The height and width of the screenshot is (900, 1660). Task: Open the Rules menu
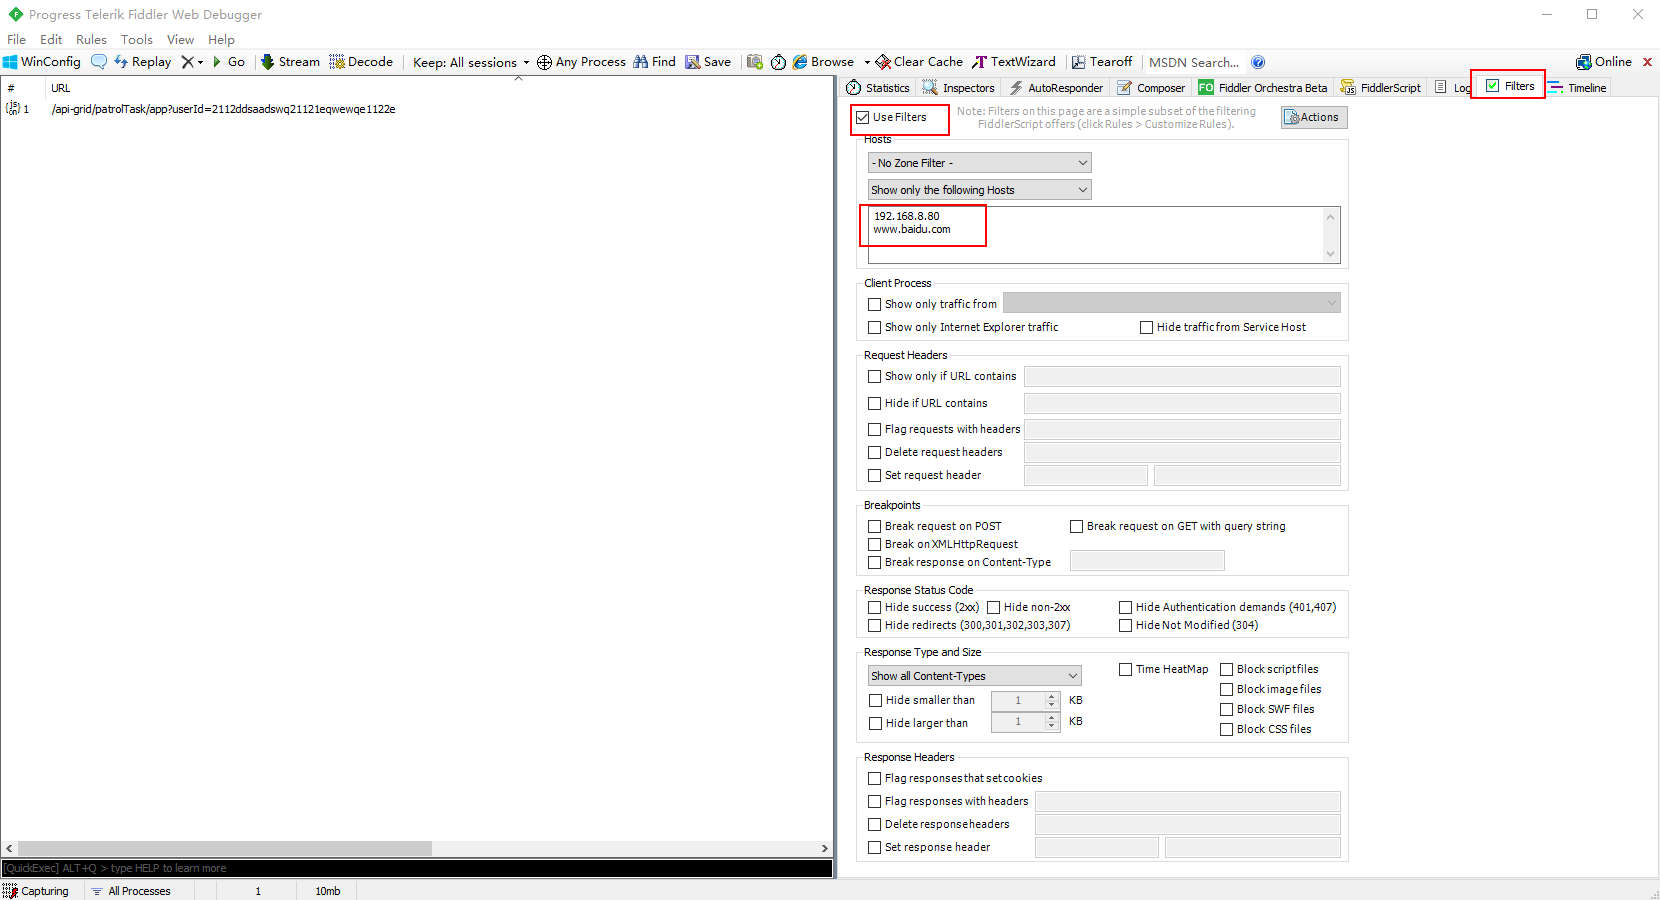click(91, 39)
